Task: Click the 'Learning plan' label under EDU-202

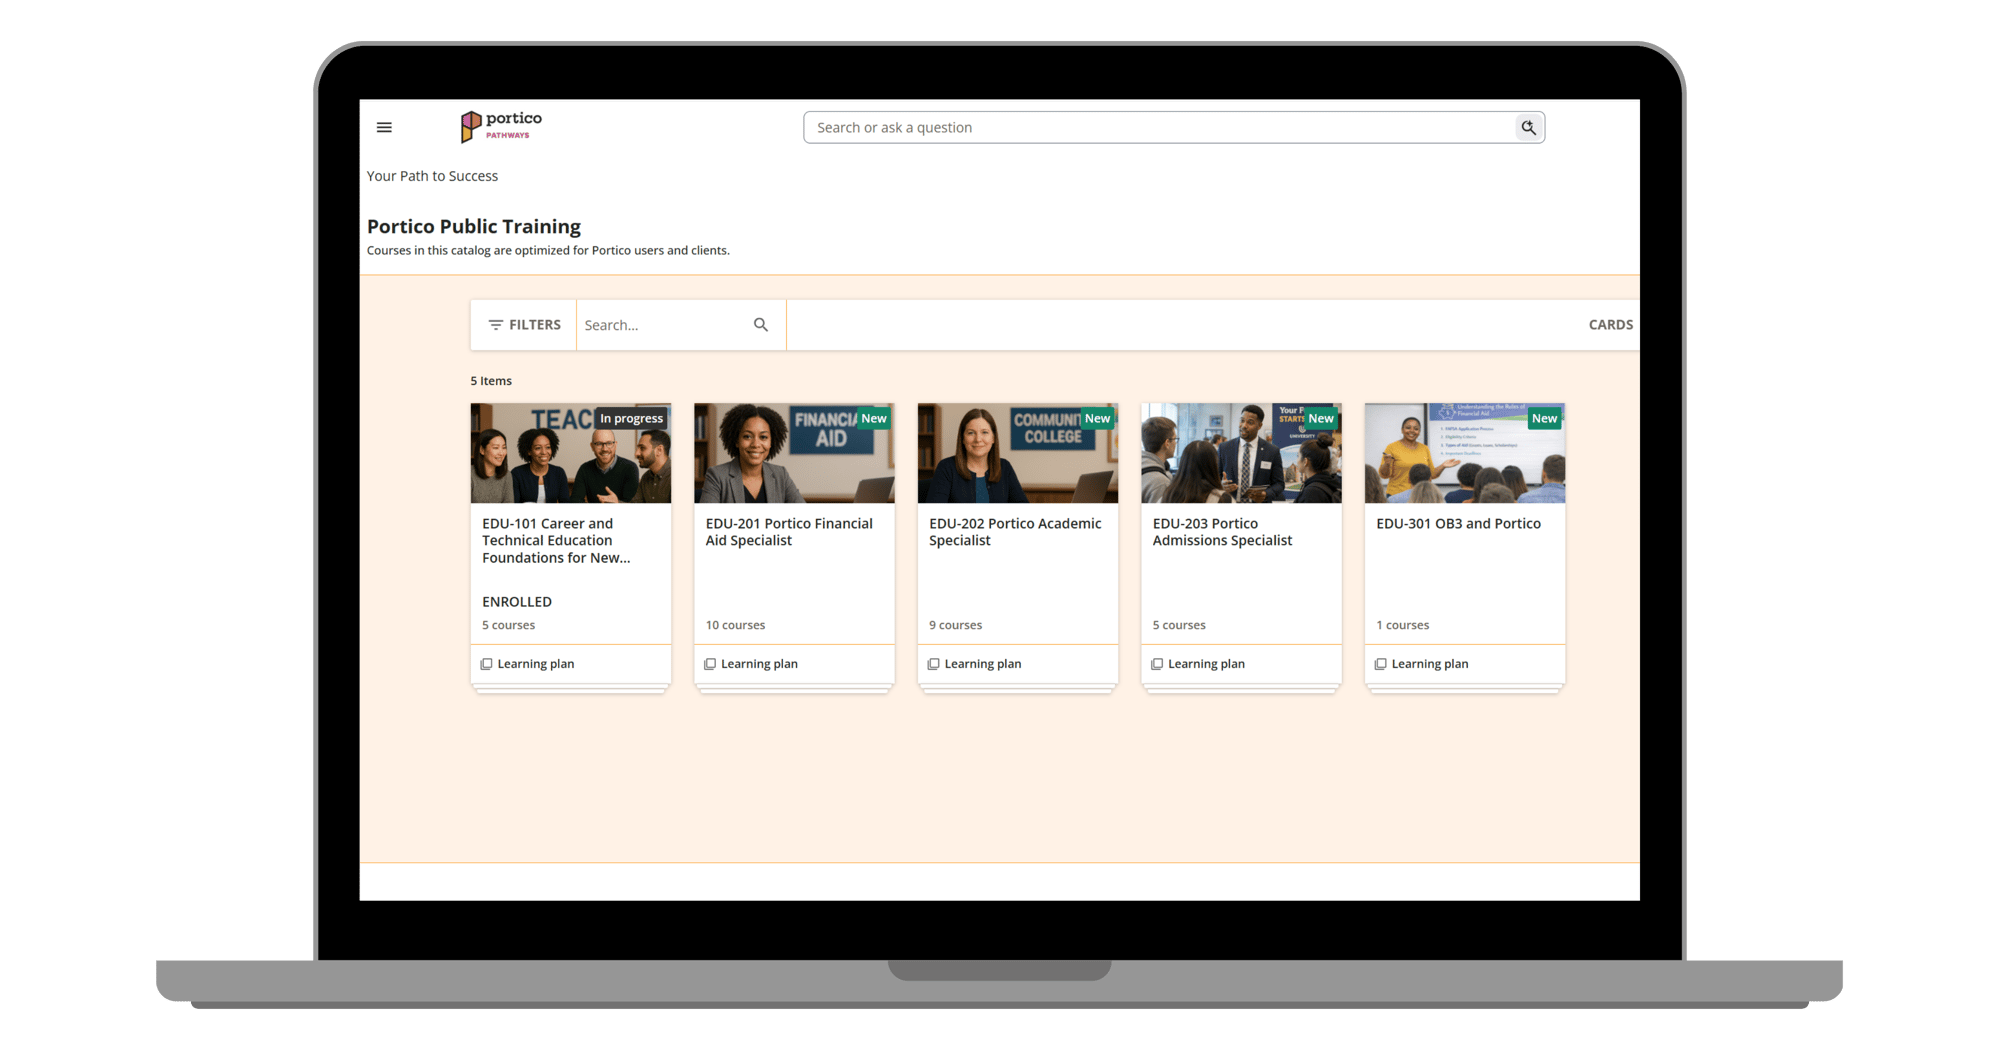Action: 983,664
